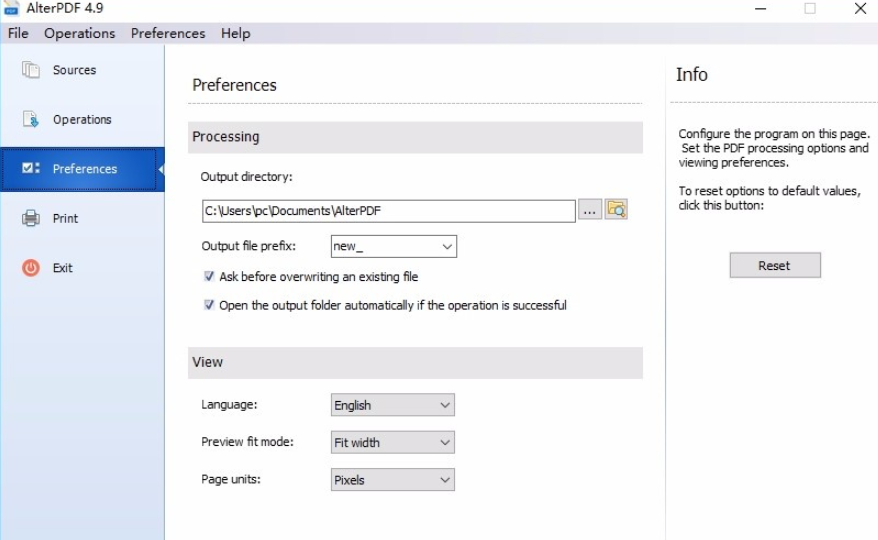The height and width of the screenshot is (540, 878).
Task: Select Print label in the sidebar
Action: [x=66, y=218]
